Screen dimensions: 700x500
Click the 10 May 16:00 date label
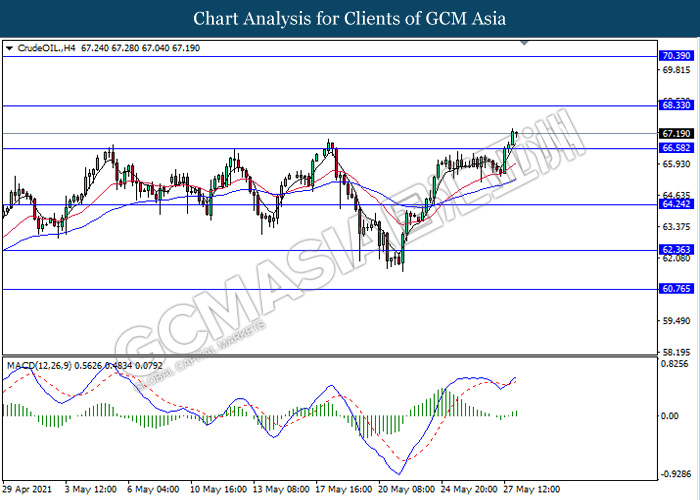coord(218,490)
